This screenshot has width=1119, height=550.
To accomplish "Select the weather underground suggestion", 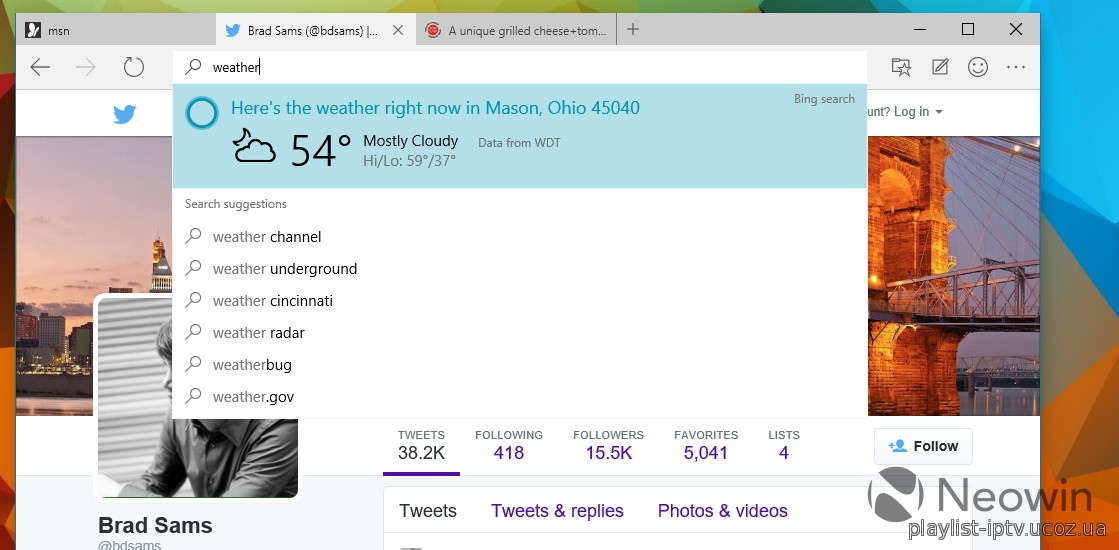I will 520,269.
